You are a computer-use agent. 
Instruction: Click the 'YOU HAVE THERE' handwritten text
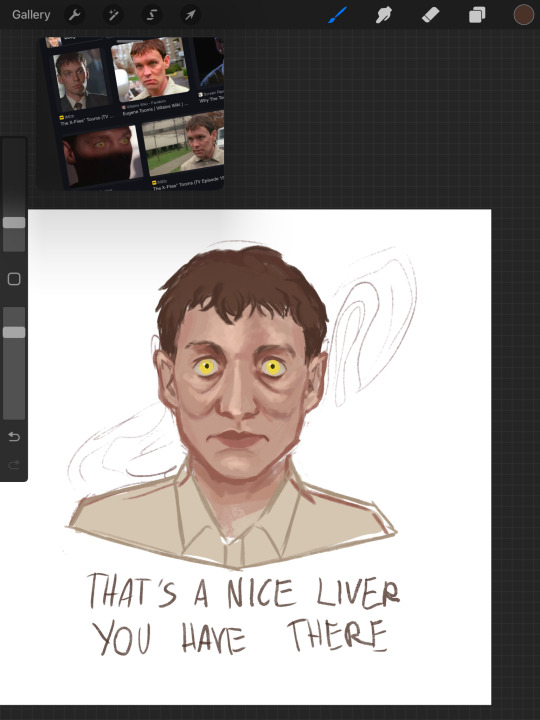point(240,637)
